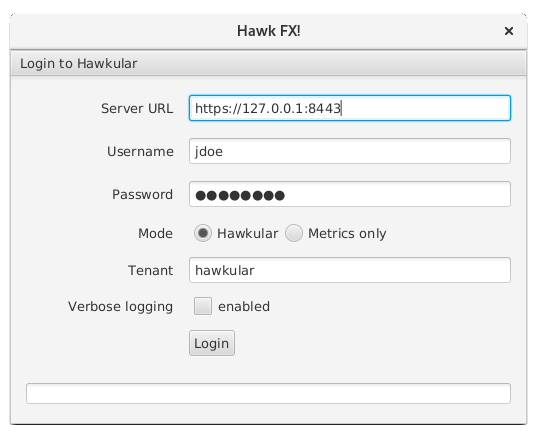Click the Mode label
Image resolution: width=543 pixels, height=438 pixels.
click(x=155, y=233)
